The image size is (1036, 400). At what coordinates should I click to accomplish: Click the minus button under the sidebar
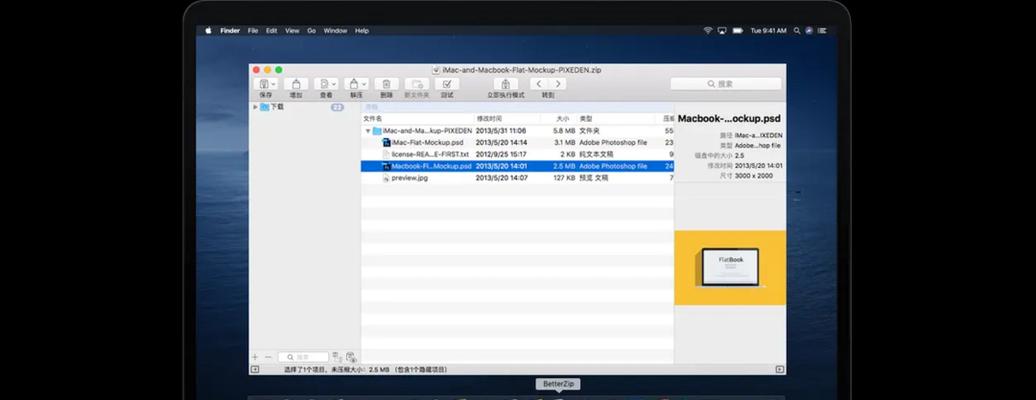point(268,357)
